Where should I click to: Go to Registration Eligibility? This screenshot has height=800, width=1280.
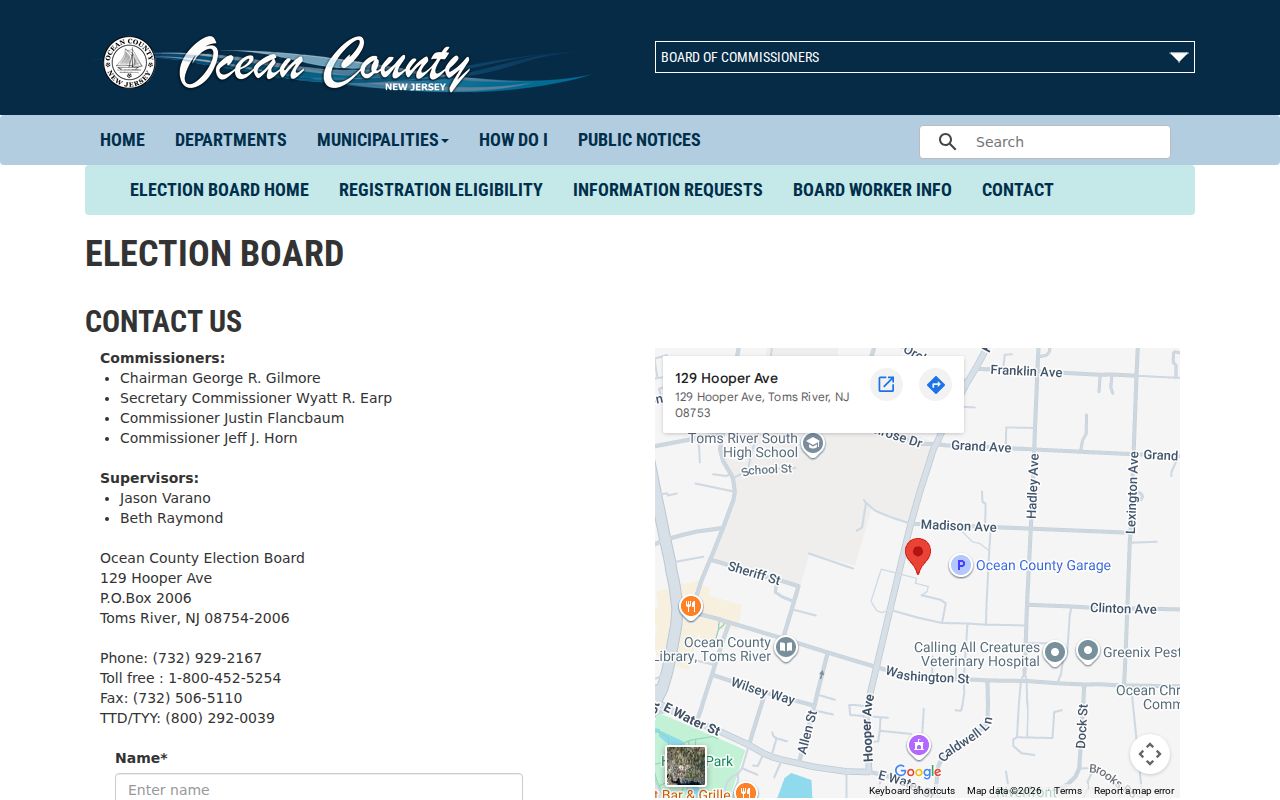click(x=441, y=190)
